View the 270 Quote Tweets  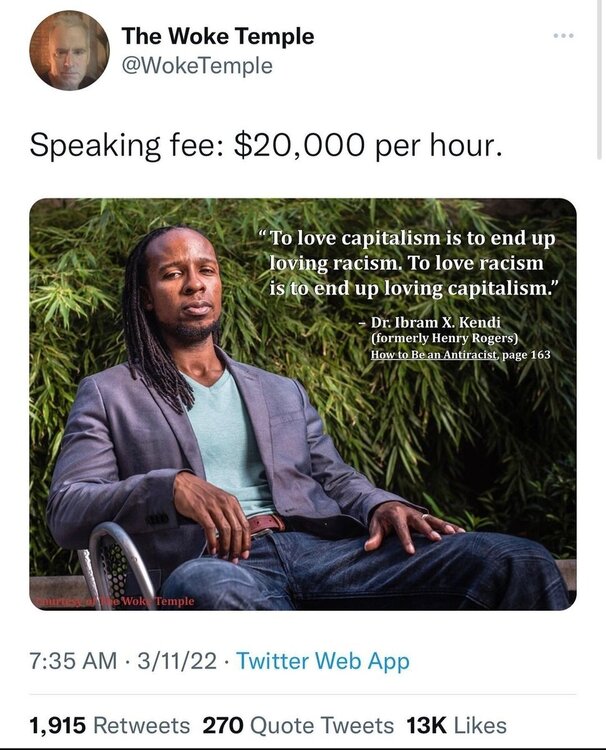point(298,725)
